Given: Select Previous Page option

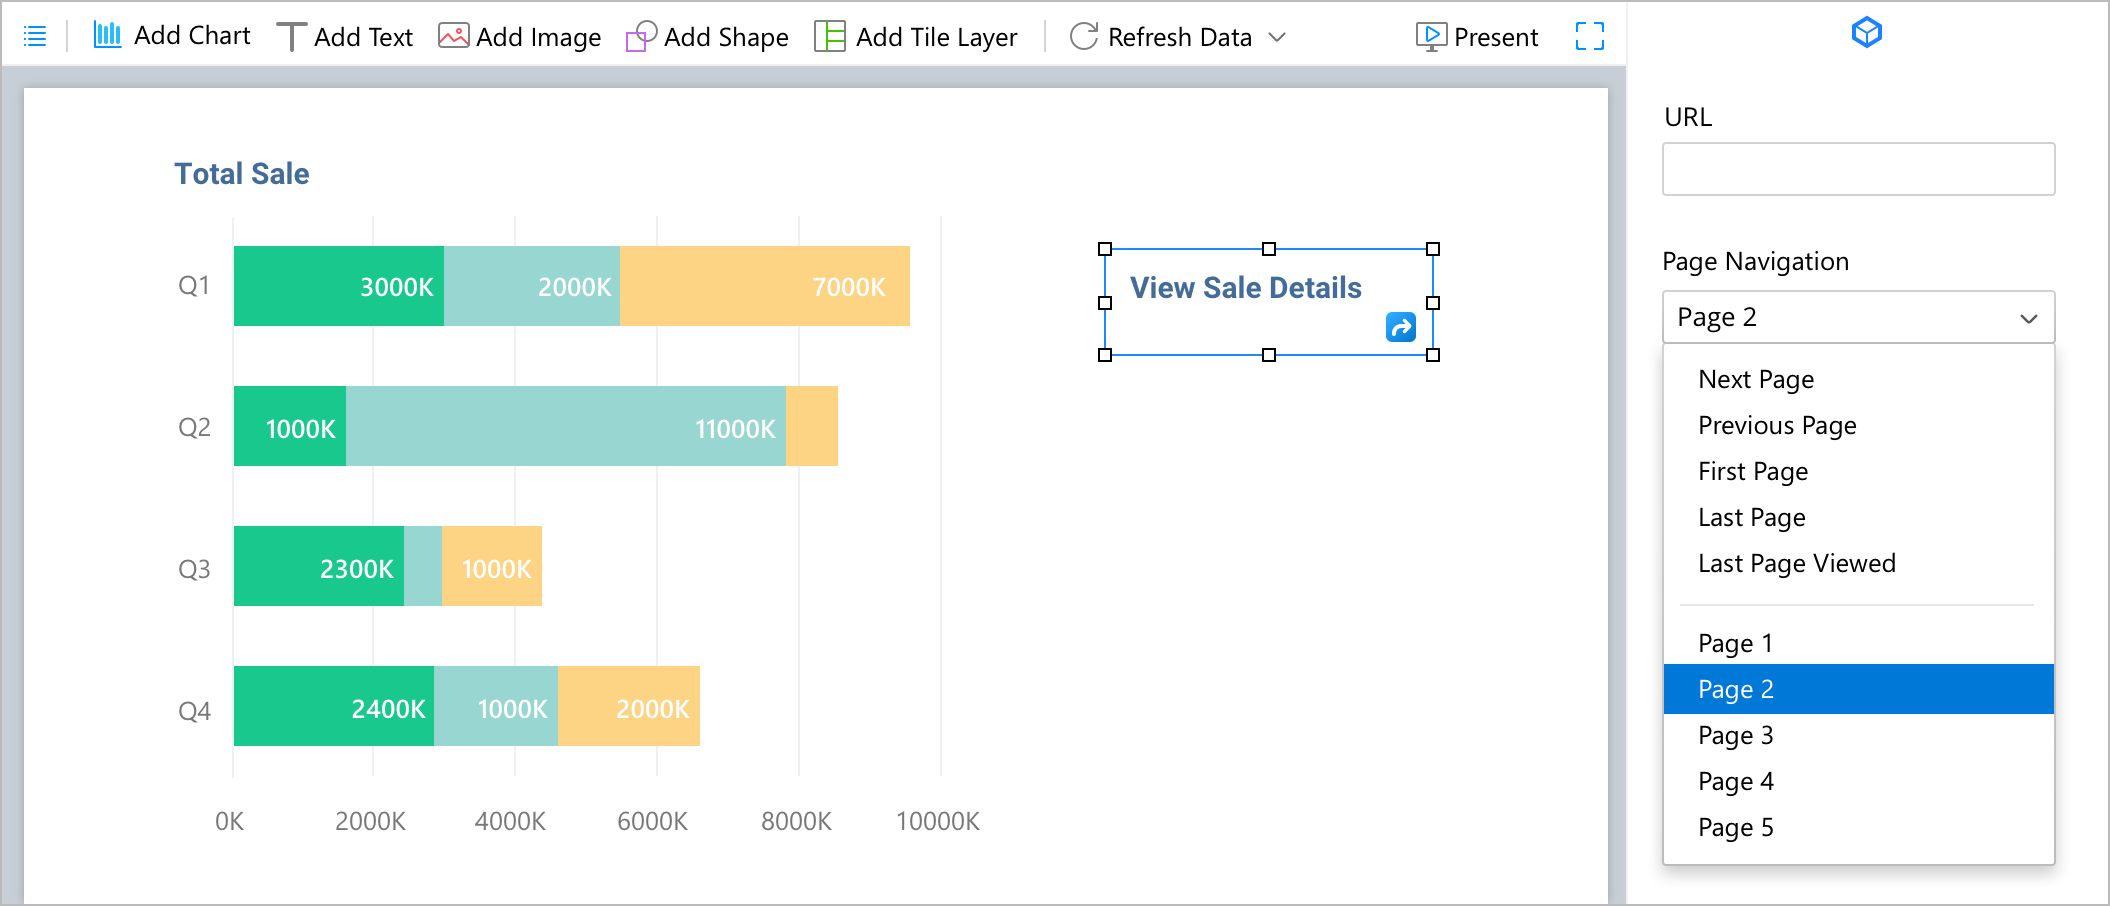Looking at the screenshot, I should [1858, 425].
